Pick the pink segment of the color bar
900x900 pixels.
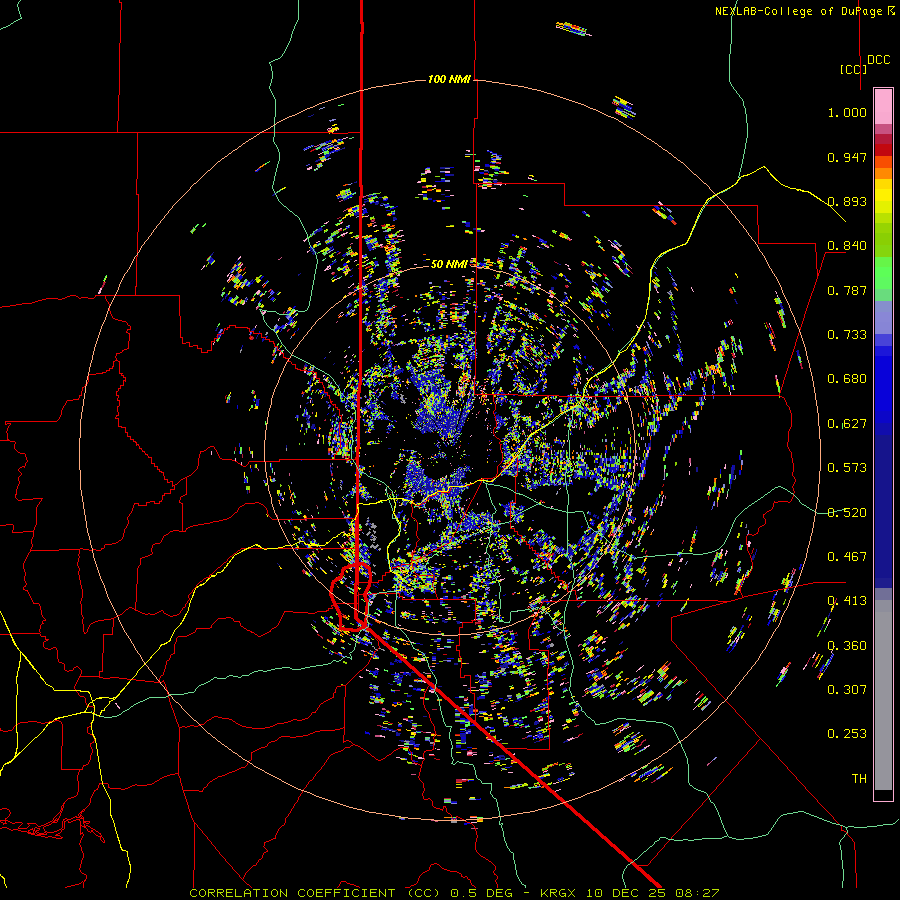click(x=883, y=106)
